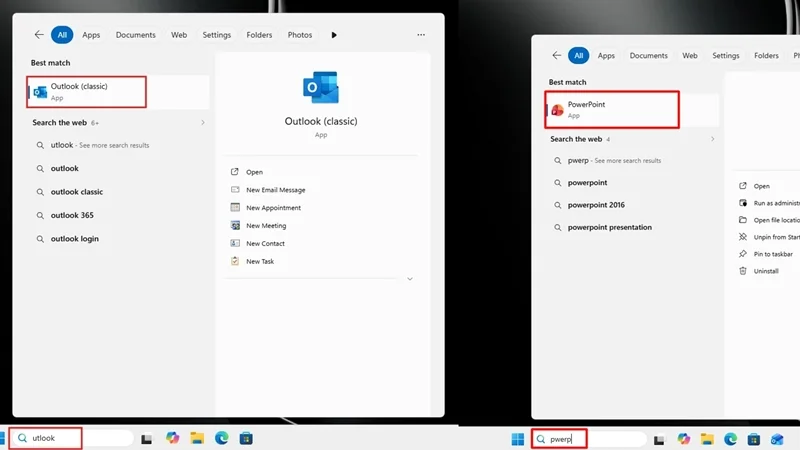Open Microsoft Edge on the left taskbar

click(x=221, y=438)
